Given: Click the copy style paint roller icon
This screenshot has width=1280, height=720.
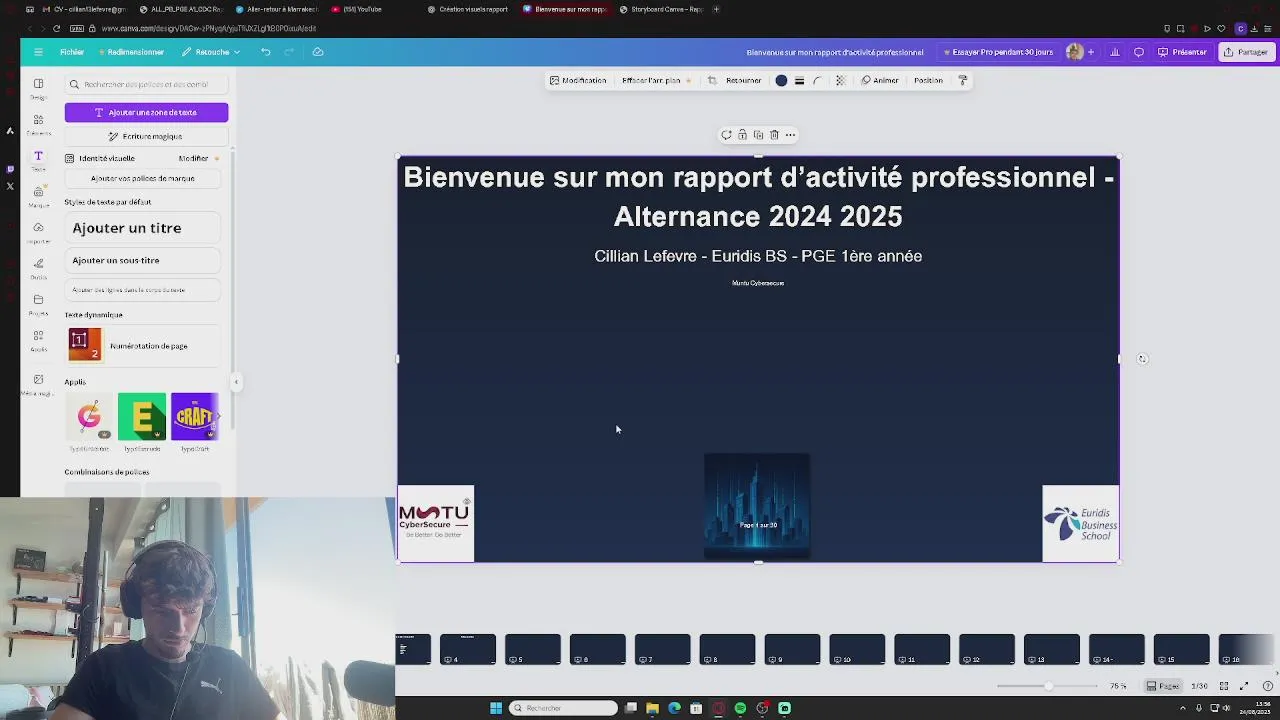Looking at the screenshot, I should (x=963, y=80).
